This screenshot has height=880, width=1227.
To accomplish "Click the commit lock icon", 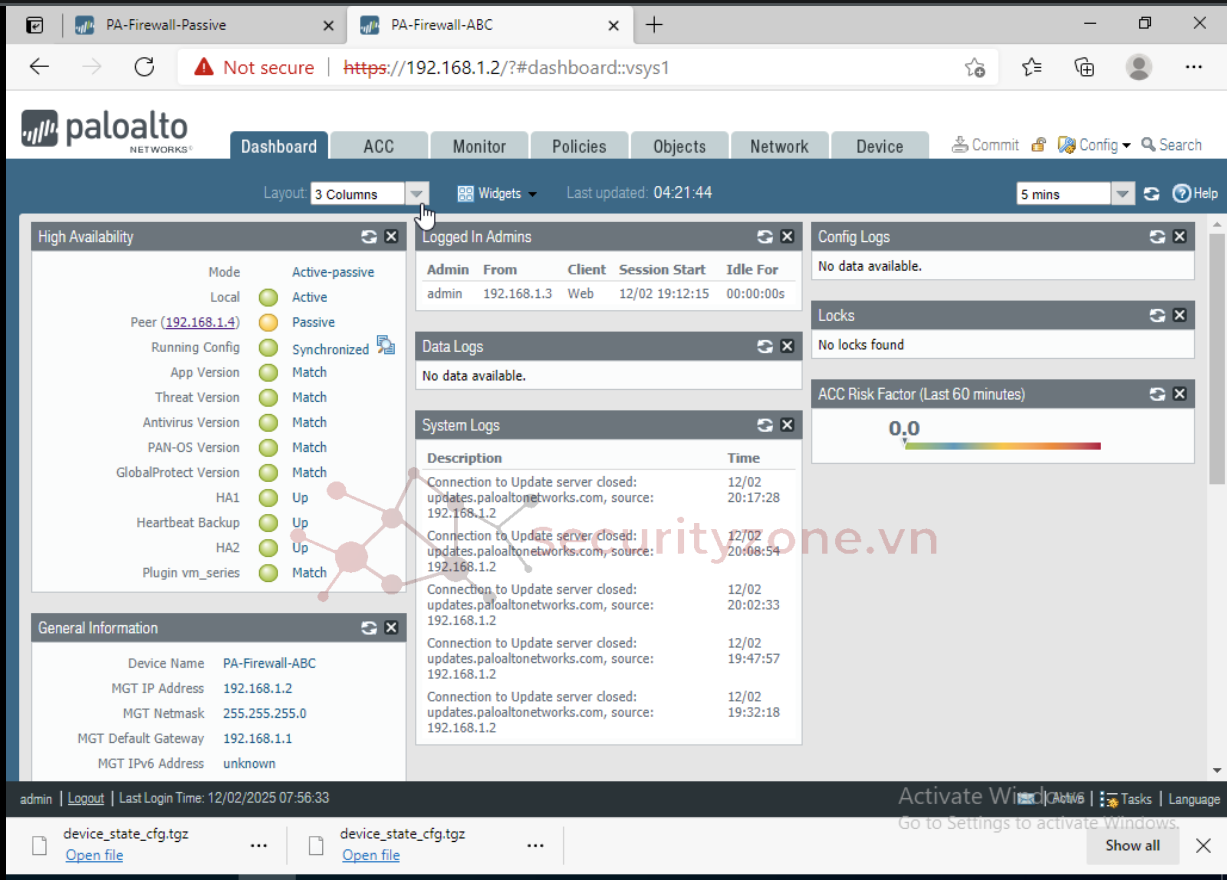I will point(1039,145).
